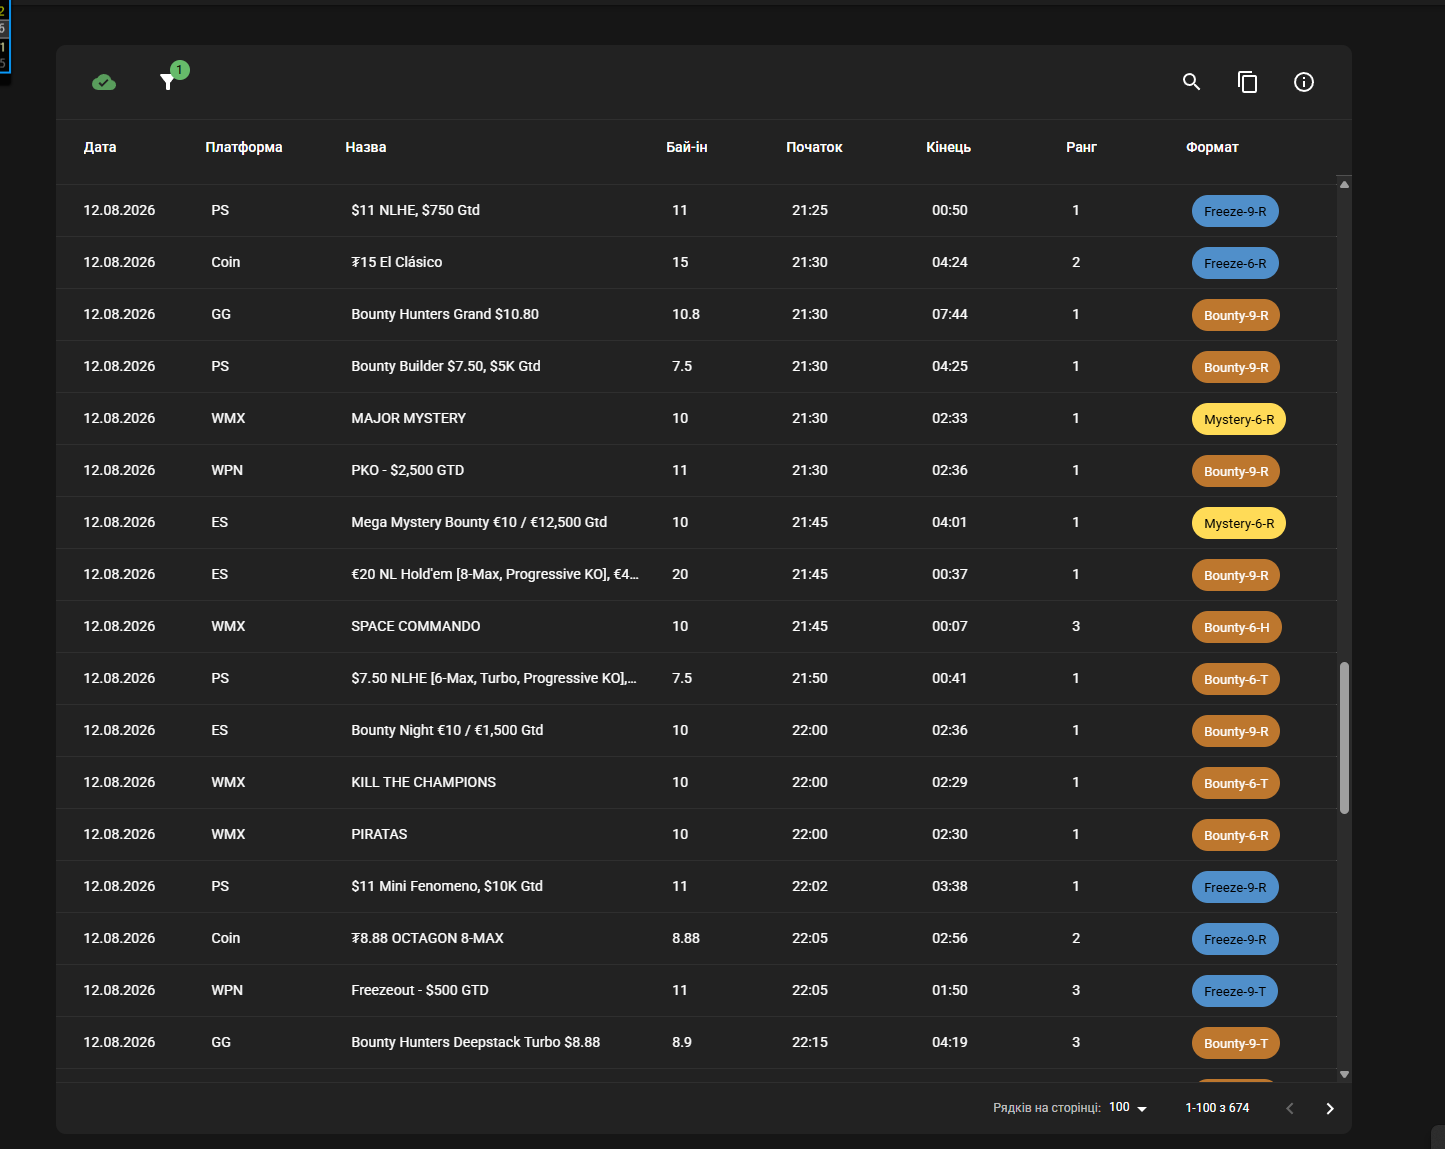Click scrollbar down arrow of the table
Viewport: 1445px width, 1149px height.
(1344, 1074)
